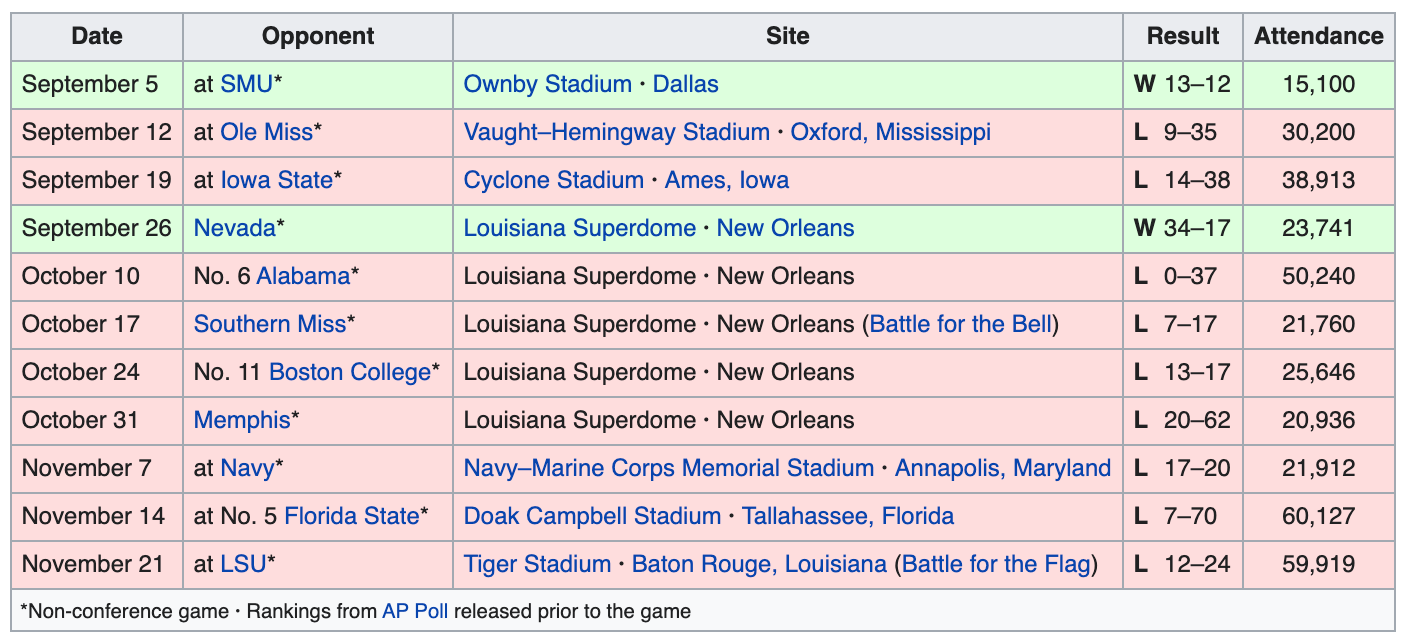Open the Navy–Marine Corps Memorial Stadium link
1408x636 pixels.
(x=669, y=468)
